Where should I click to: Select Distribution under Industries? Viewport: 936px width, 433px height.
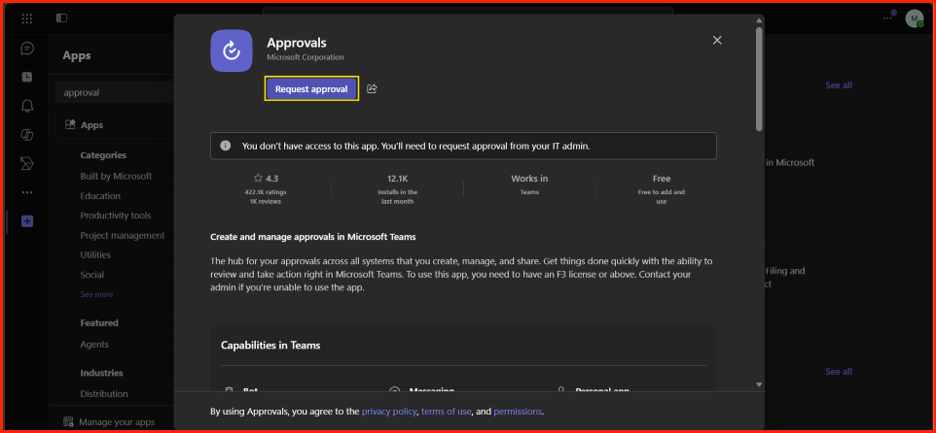(x=104, y=394)
